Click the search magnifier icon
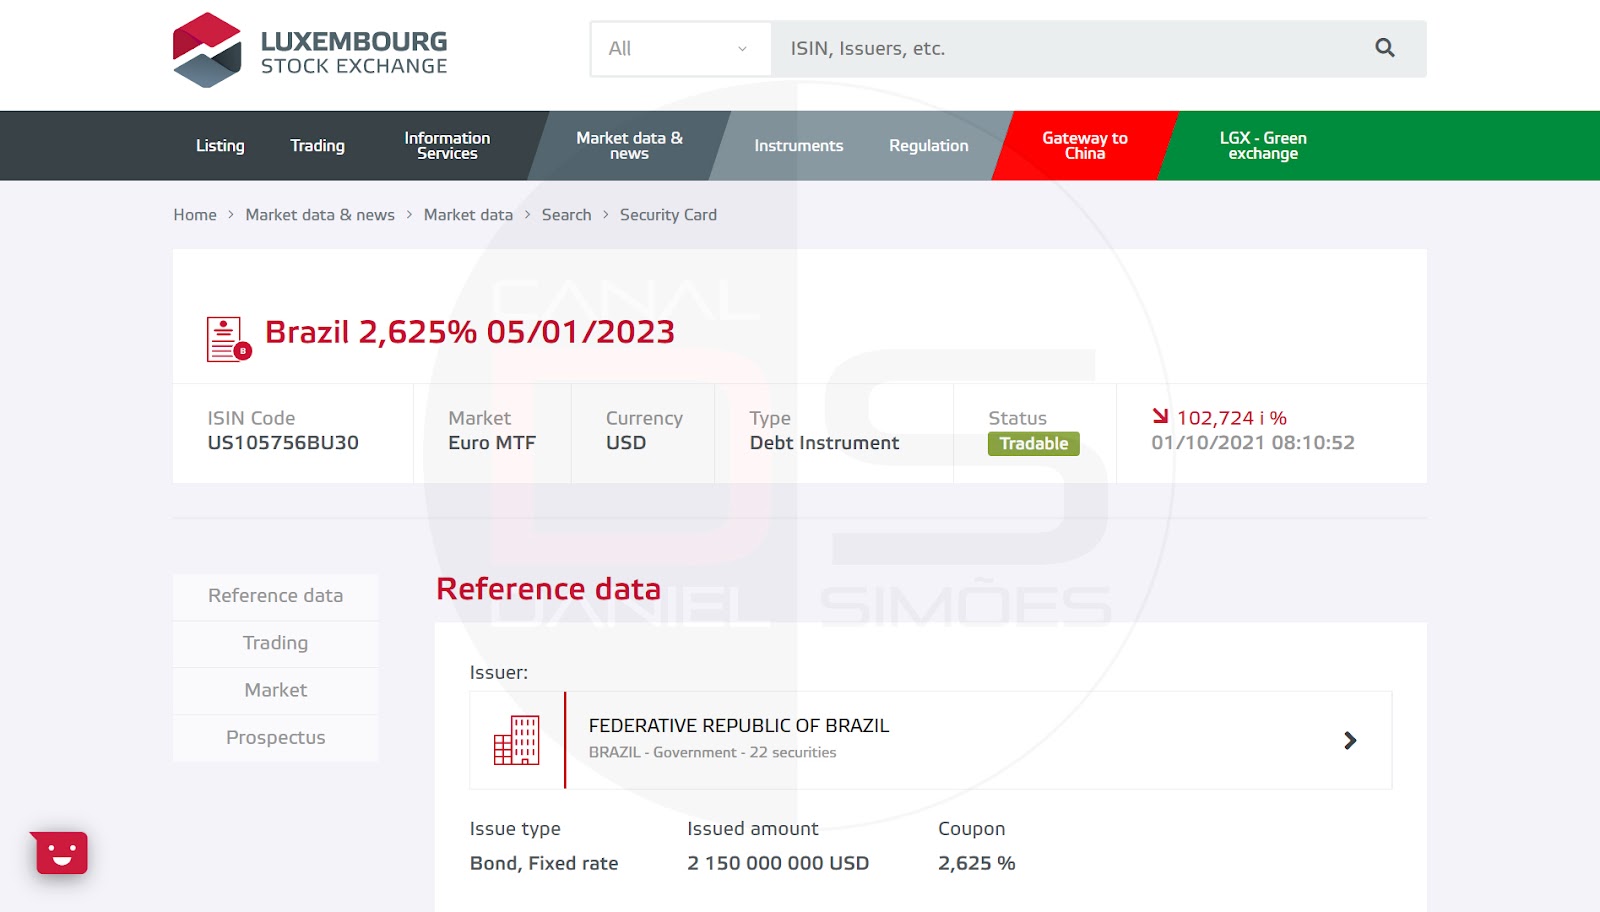This screenshot has width=1600, height=912. click(1385, 48)
